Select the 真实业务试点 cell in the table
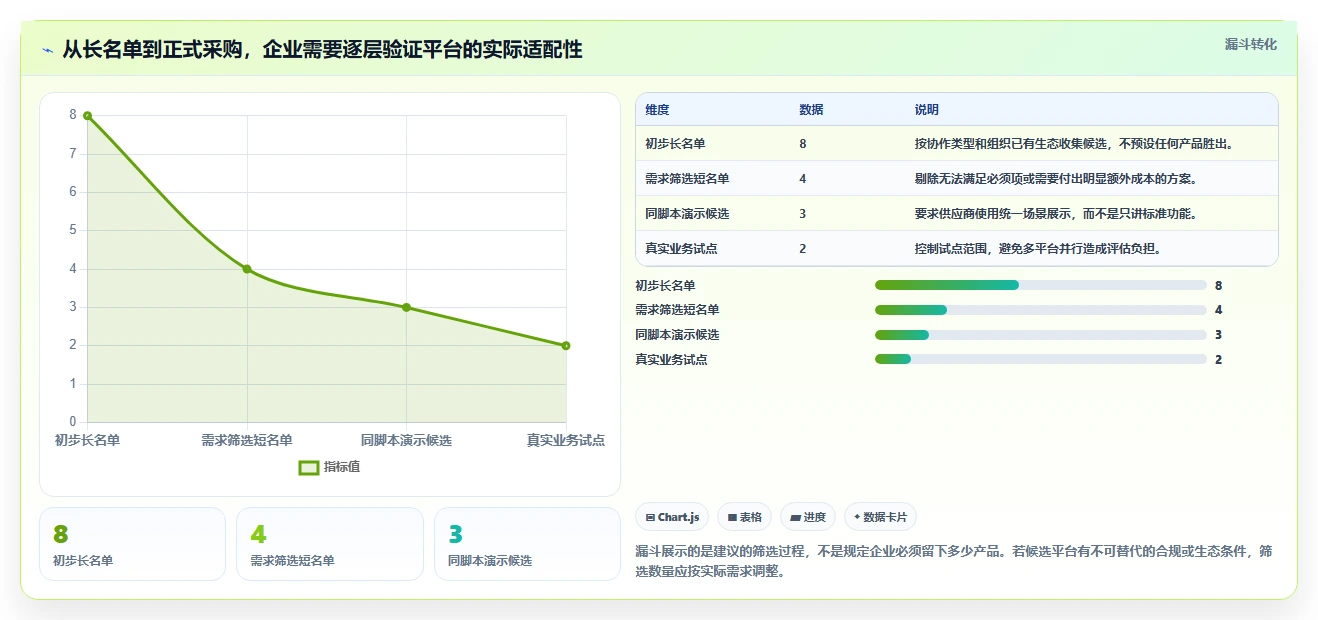Image resolution: width=1318 pixels, height=620 pixels. [681, 249]
